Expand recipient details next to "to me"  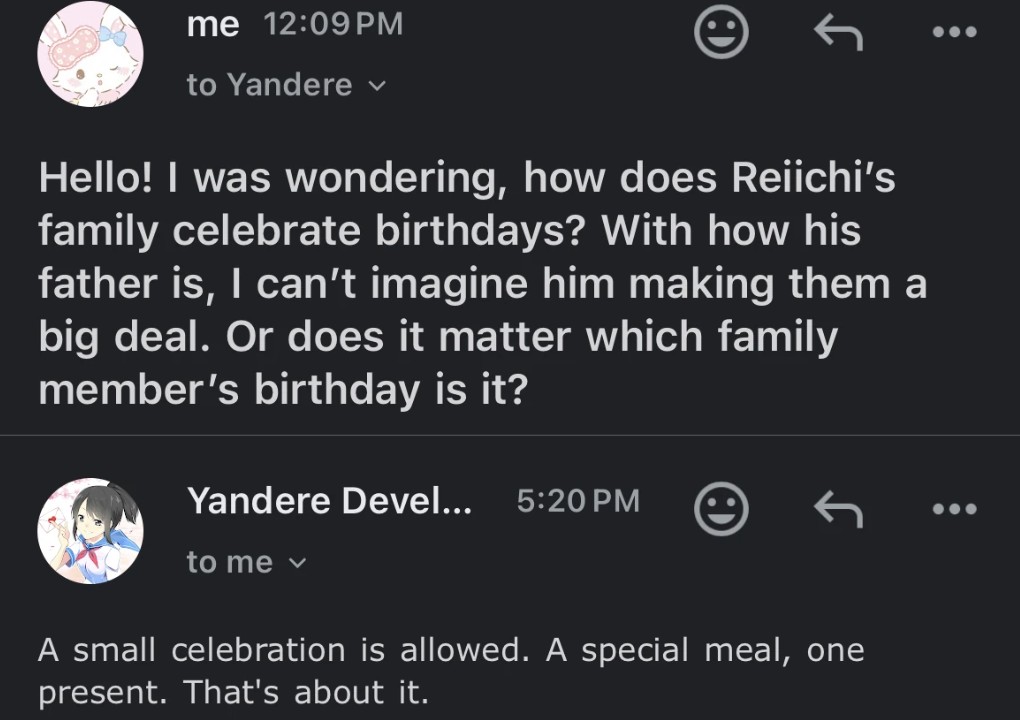coord(296,563)
